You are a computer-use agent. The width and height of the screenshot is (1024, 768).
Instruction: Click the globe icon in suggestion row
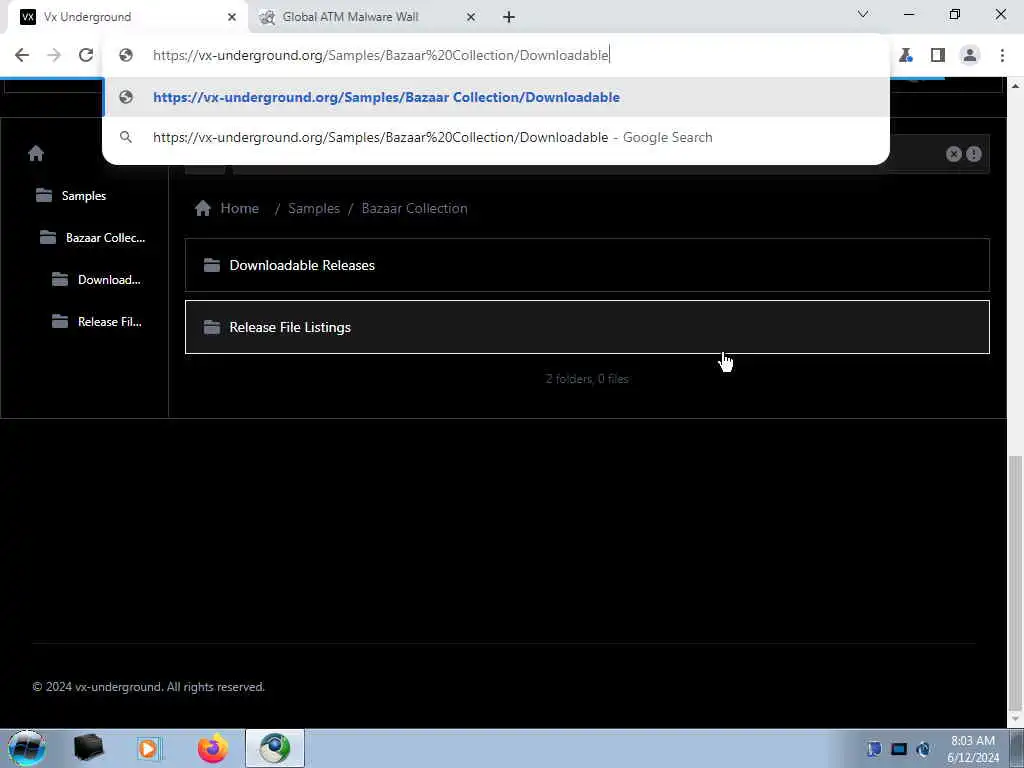pyautogui.click(x=126, y=97)
